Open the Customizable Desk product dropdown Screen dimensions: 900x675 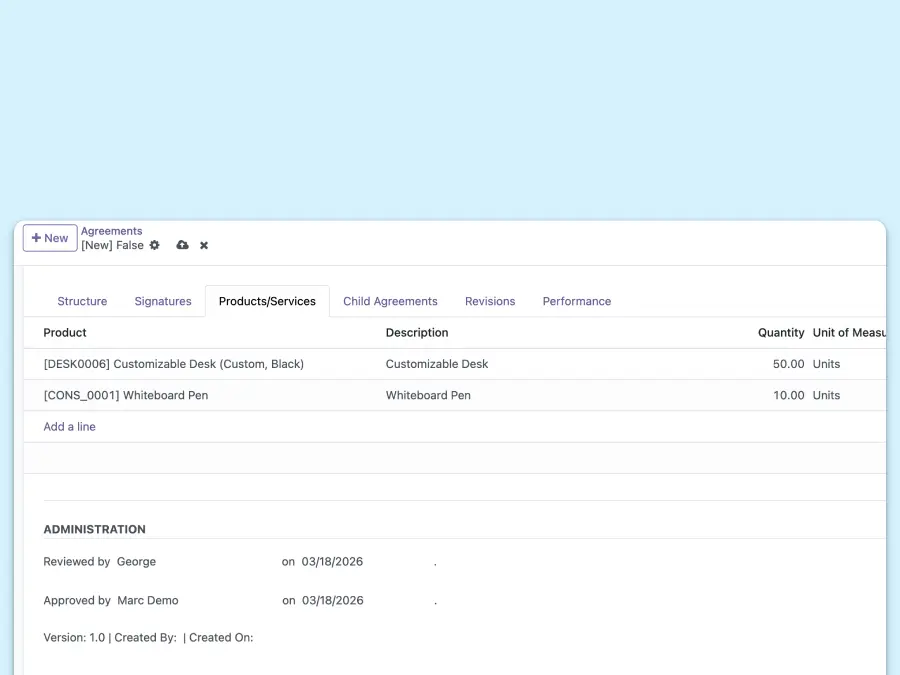pos(173,364)
